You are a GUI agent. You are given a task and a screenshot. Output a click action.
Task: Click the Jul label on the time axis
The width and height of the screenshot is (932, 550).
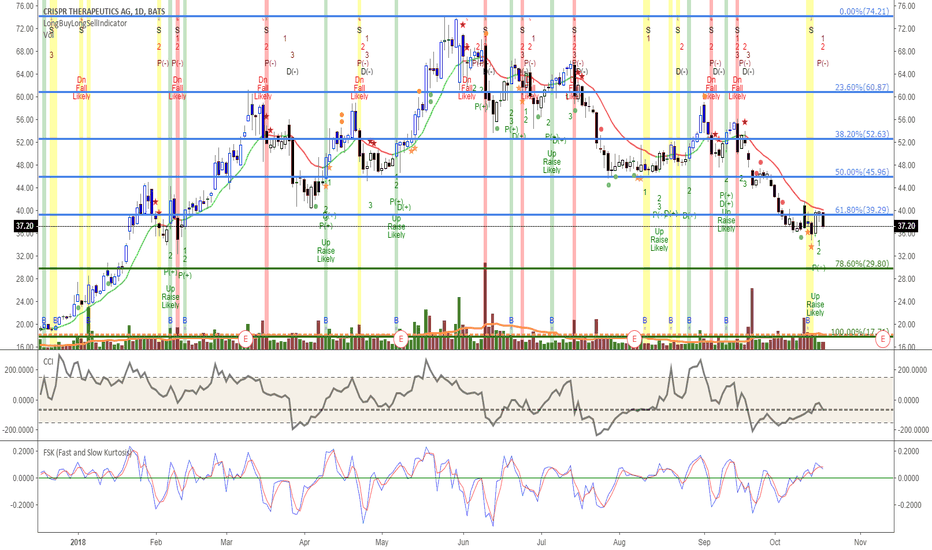pyautogui.click(x=541, y=542)
